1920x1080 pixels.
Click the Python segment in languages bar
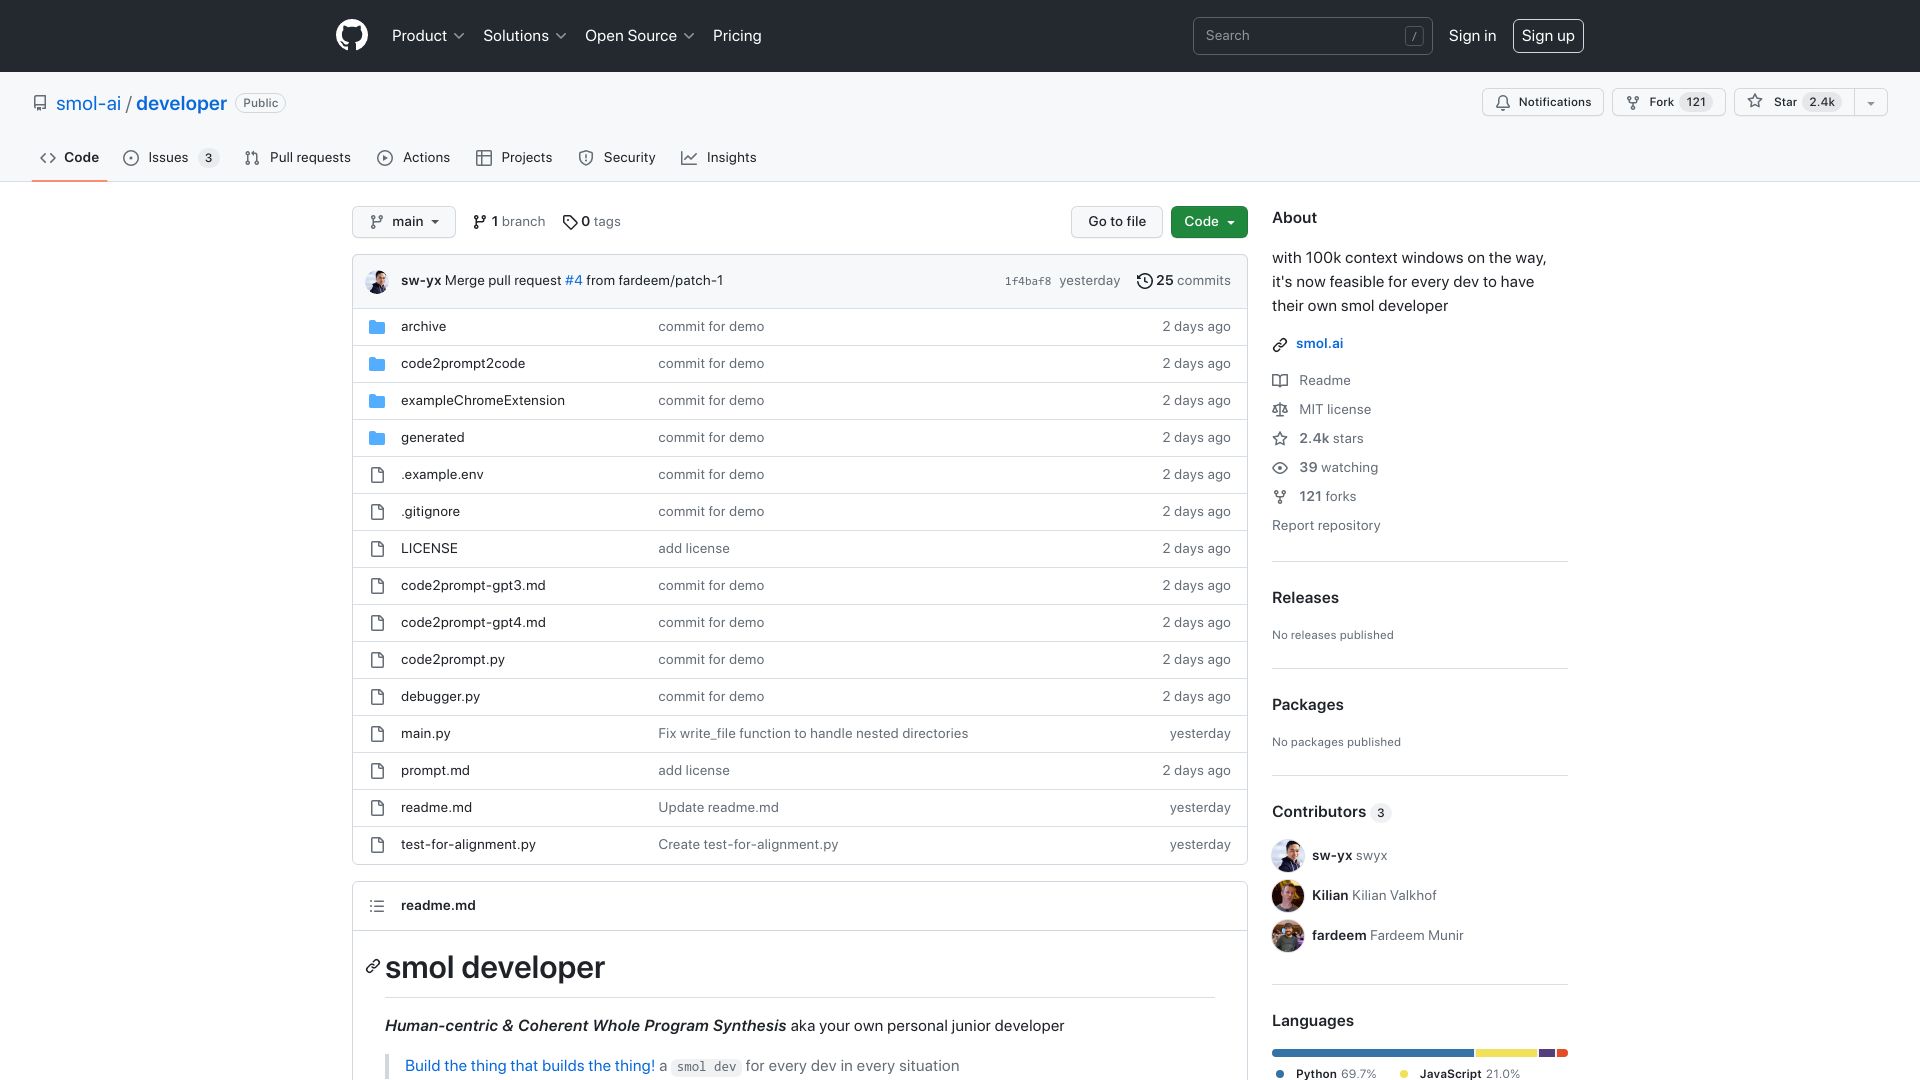click(x=1373, y=1053)
